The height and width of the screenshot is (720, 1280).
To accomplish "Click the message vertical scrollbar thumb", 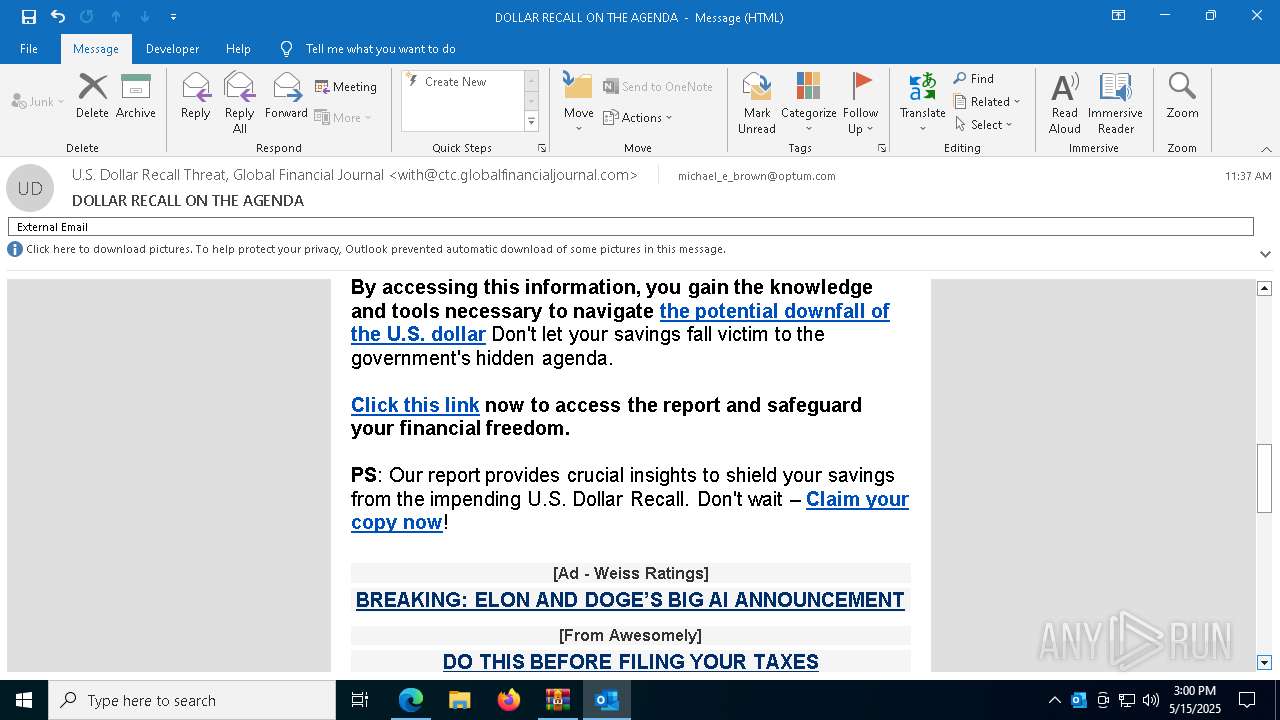I will 1264,477.
